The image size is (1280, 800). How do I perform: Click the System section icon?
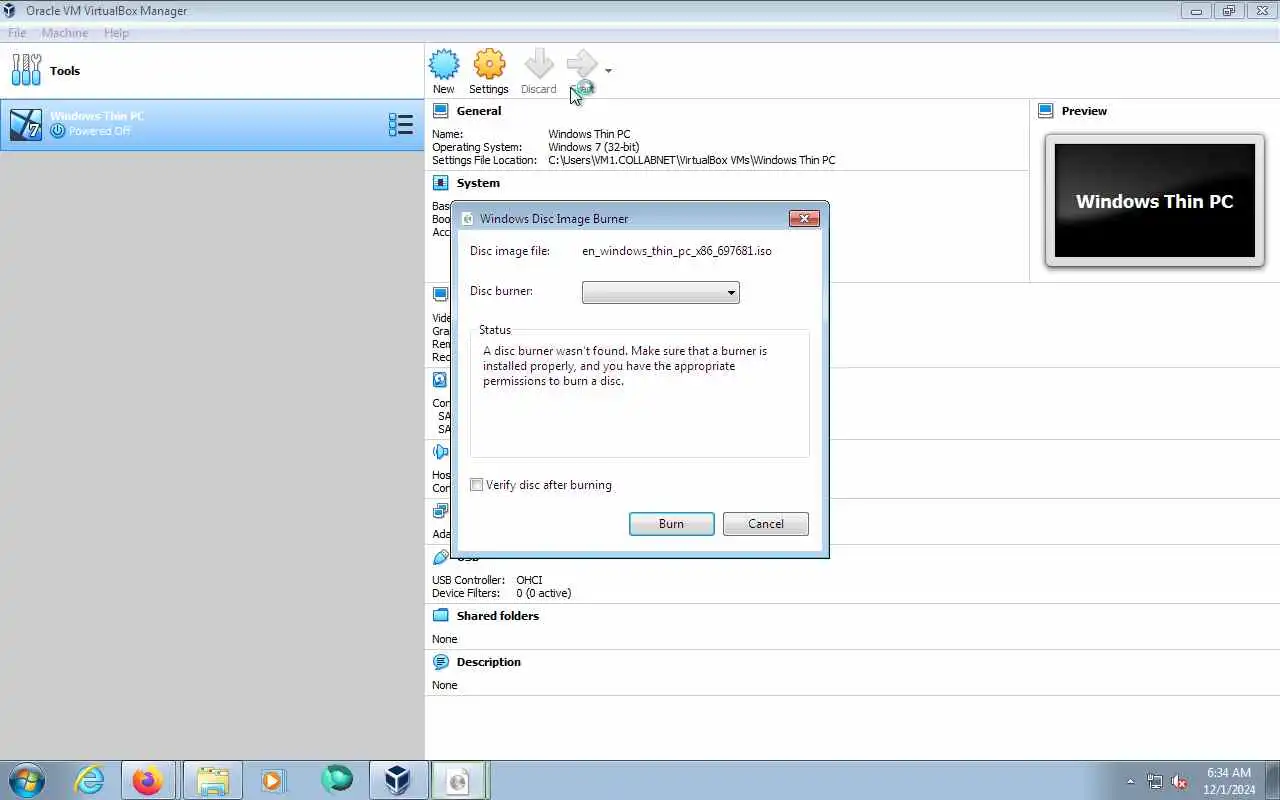pos(440,183)
